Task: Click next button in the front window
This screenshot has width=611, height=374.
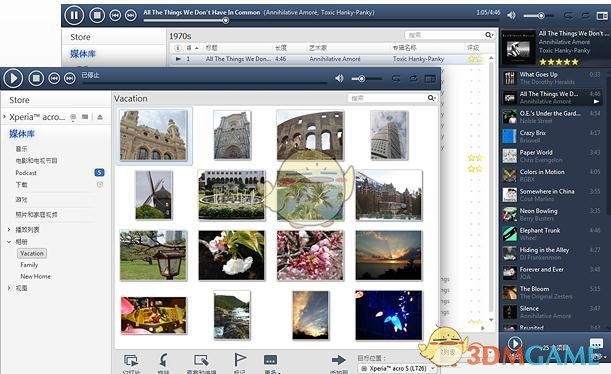Action: click(69, 78)
